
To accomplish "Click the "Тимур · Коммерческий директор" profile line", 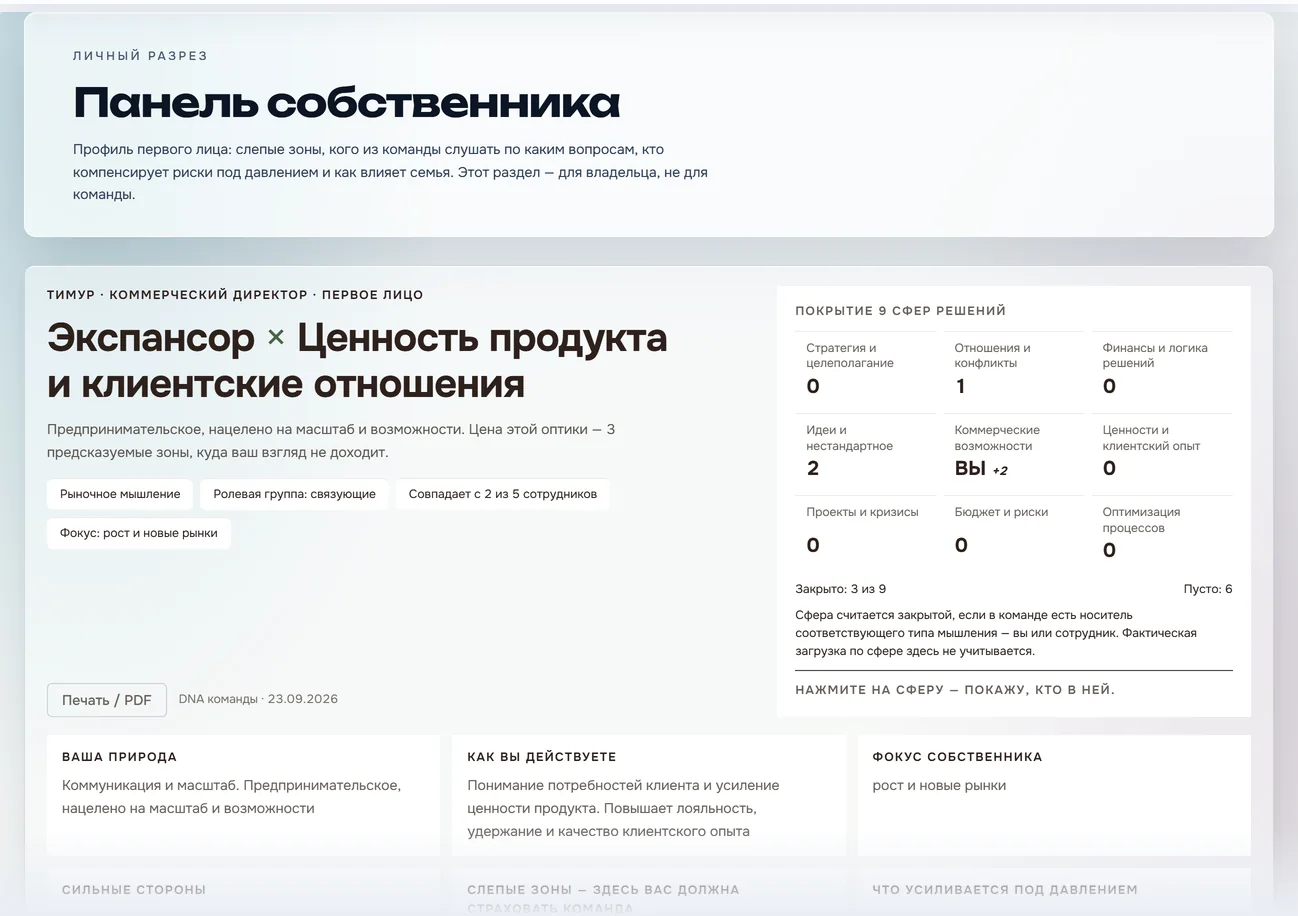I will coord(235,295).
